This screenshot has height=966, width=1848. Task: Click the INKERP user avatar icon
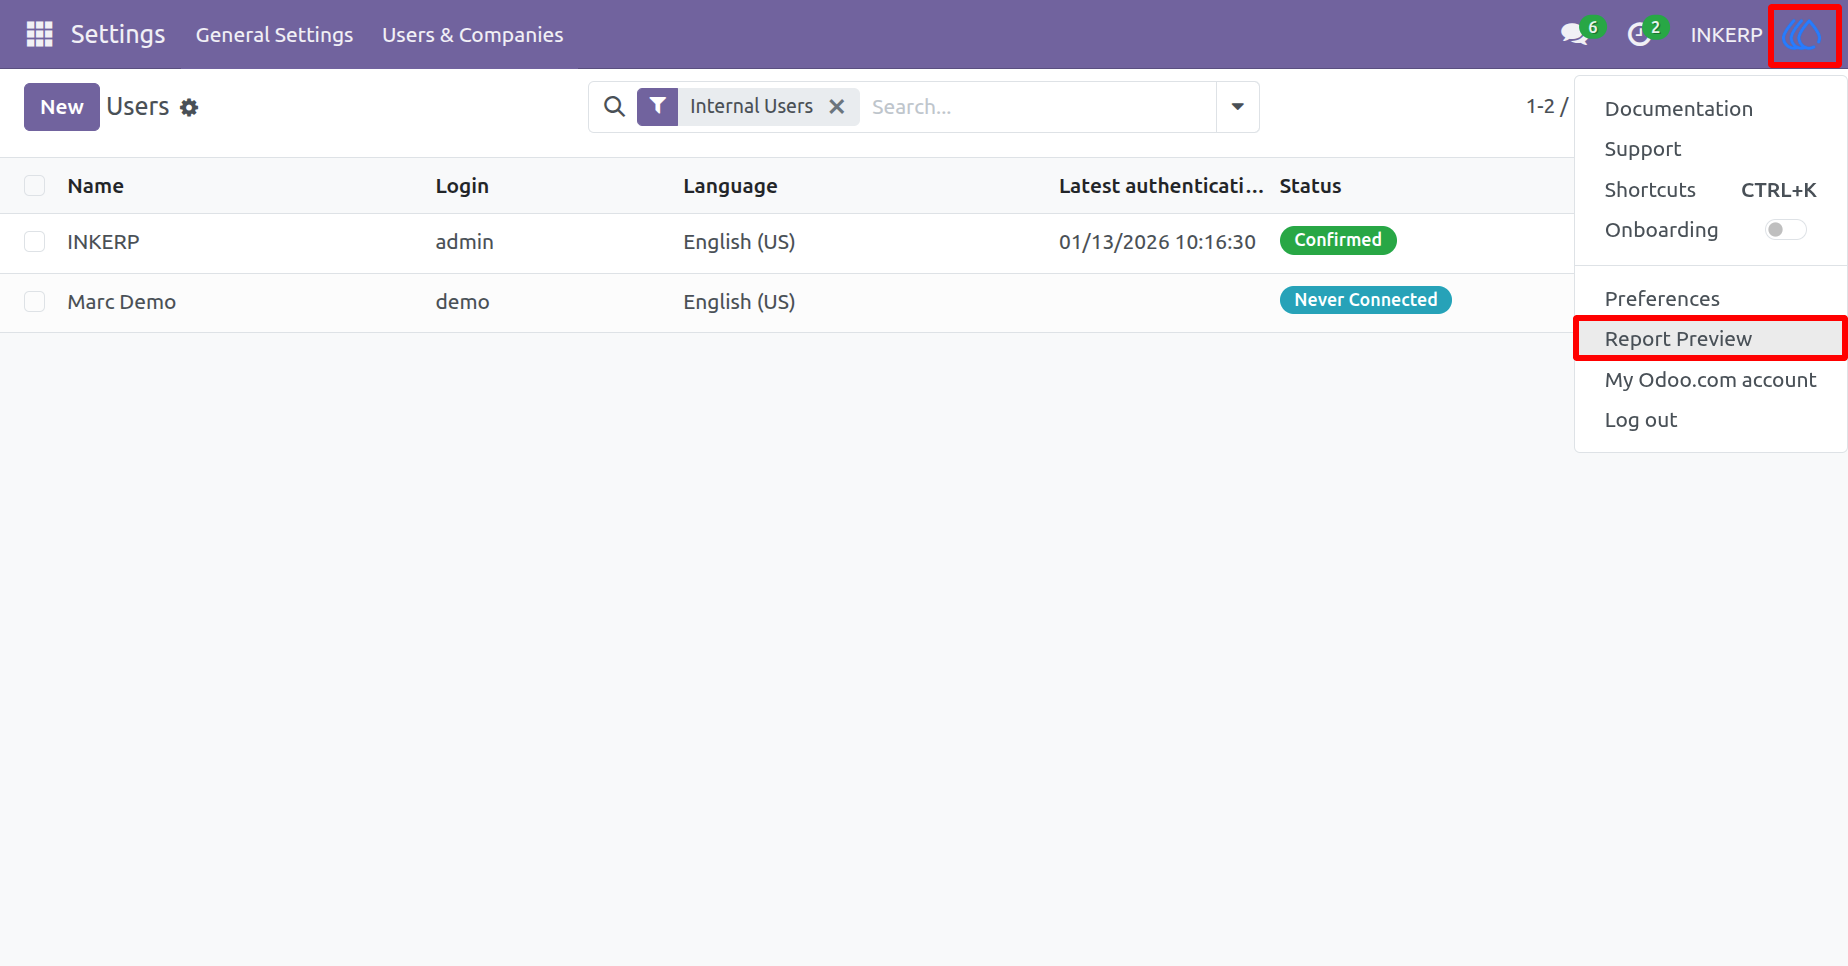point(1802,35)
